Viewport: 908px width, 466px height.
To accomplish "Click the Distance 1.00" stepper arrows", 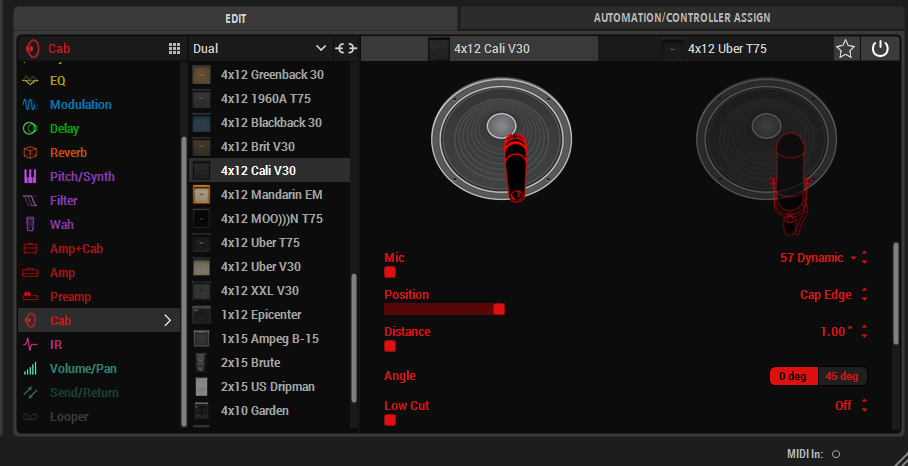I will (x=865, y=332).
